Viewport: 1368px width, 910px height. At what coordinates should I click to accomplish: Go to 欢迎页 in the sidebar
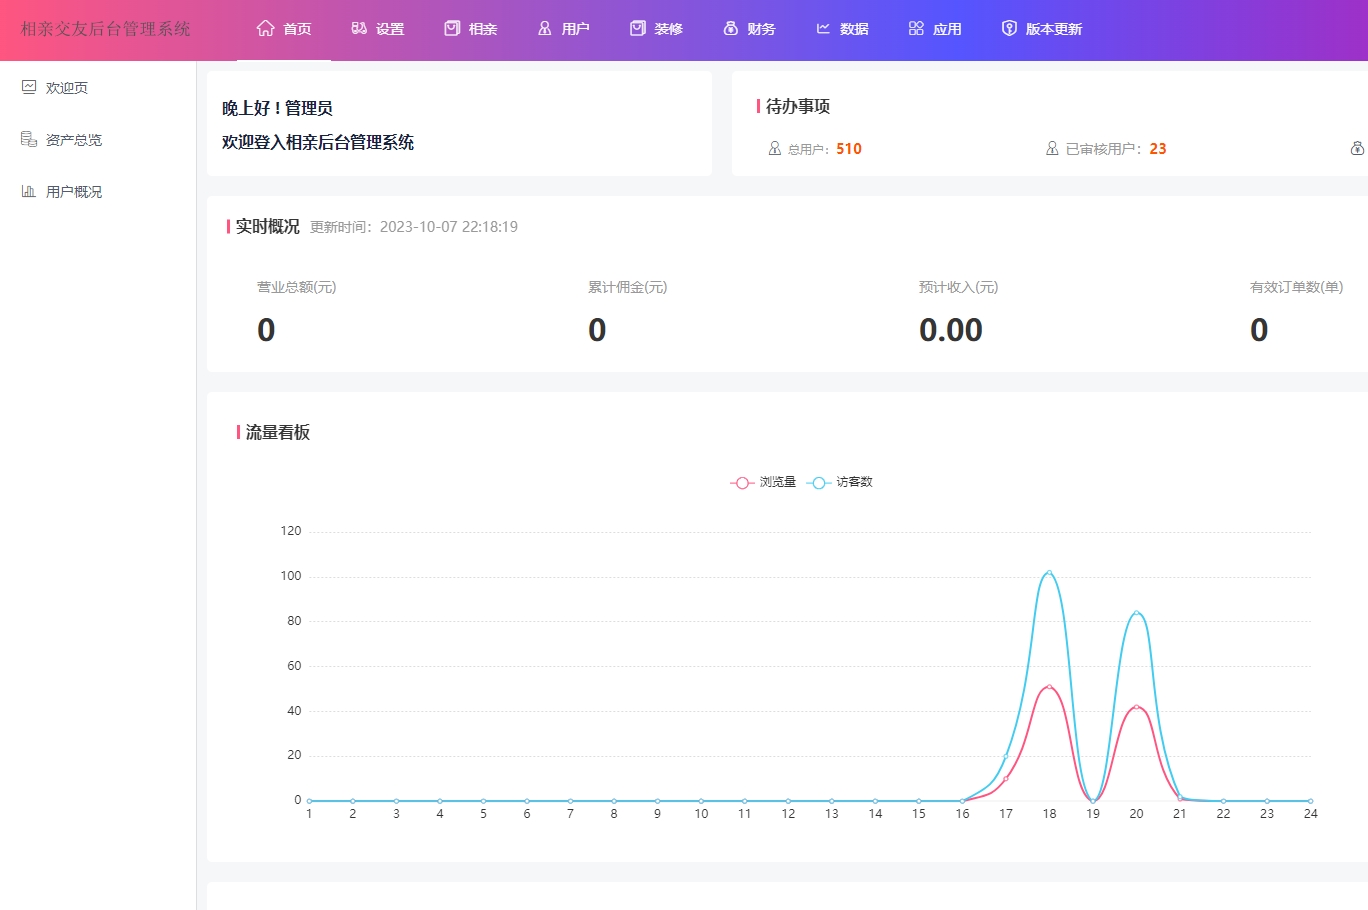tap(66, 88)
